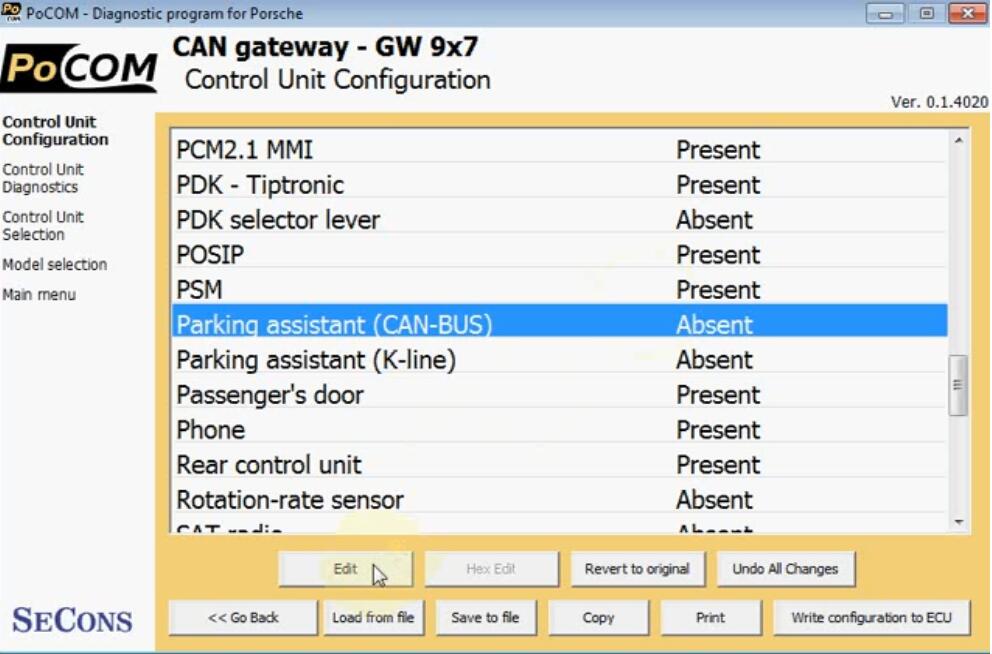Click the PoCOM logo

[78, 68]
